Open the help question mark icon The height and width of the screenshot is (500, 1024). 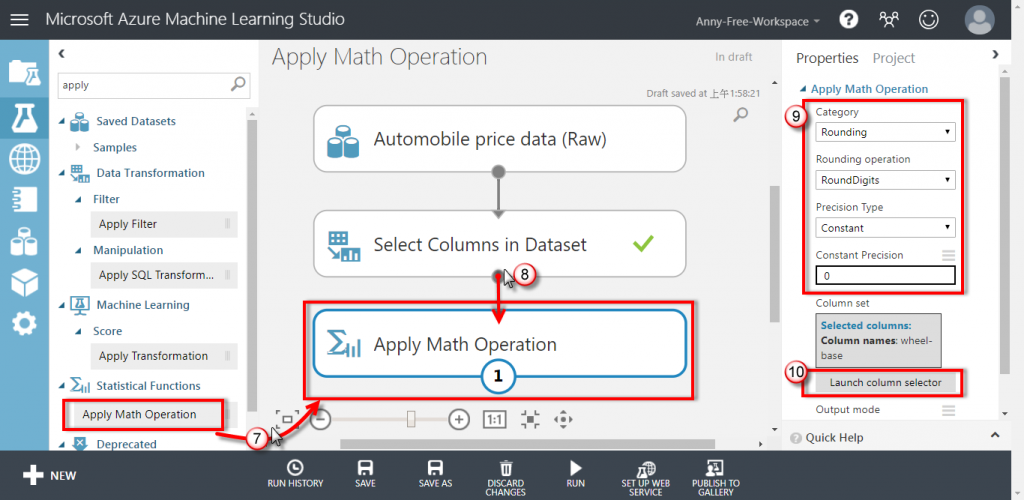coord(848,20)
